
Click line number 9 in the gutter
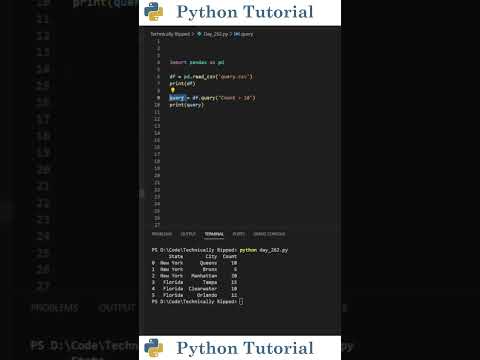tap(158, 98)
